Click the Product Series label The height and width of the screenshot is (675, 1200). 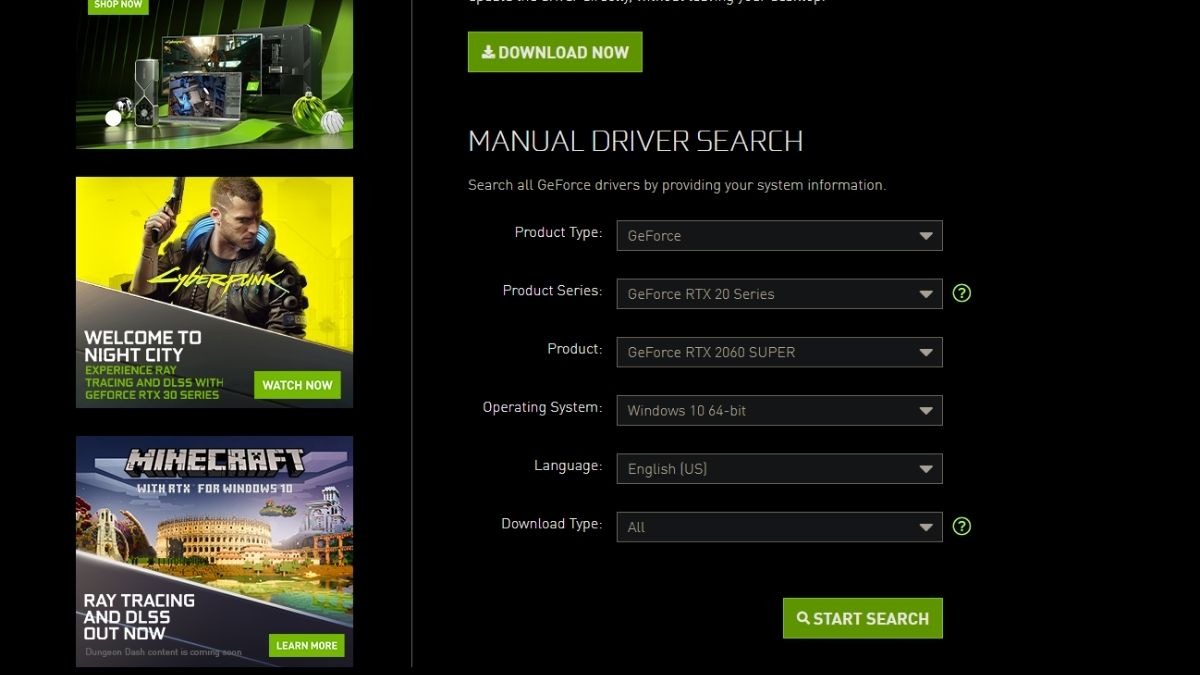point(552,290)
